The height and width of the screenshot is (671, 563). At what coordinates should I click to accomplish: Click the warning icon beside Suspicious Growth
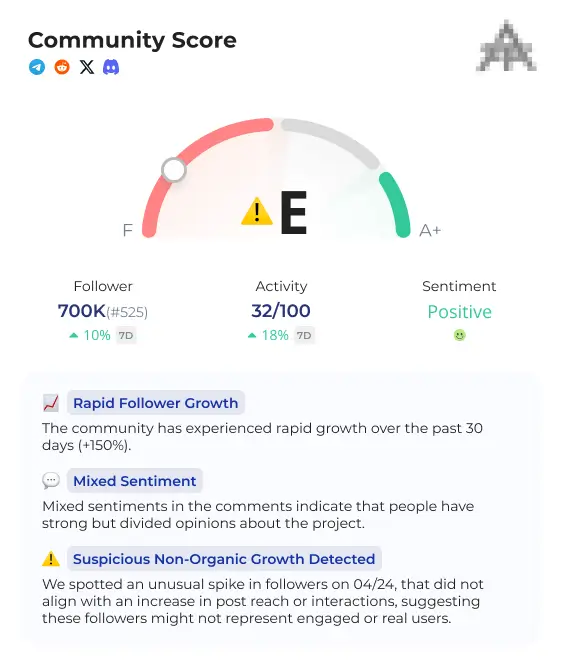(x=51, y=559)
